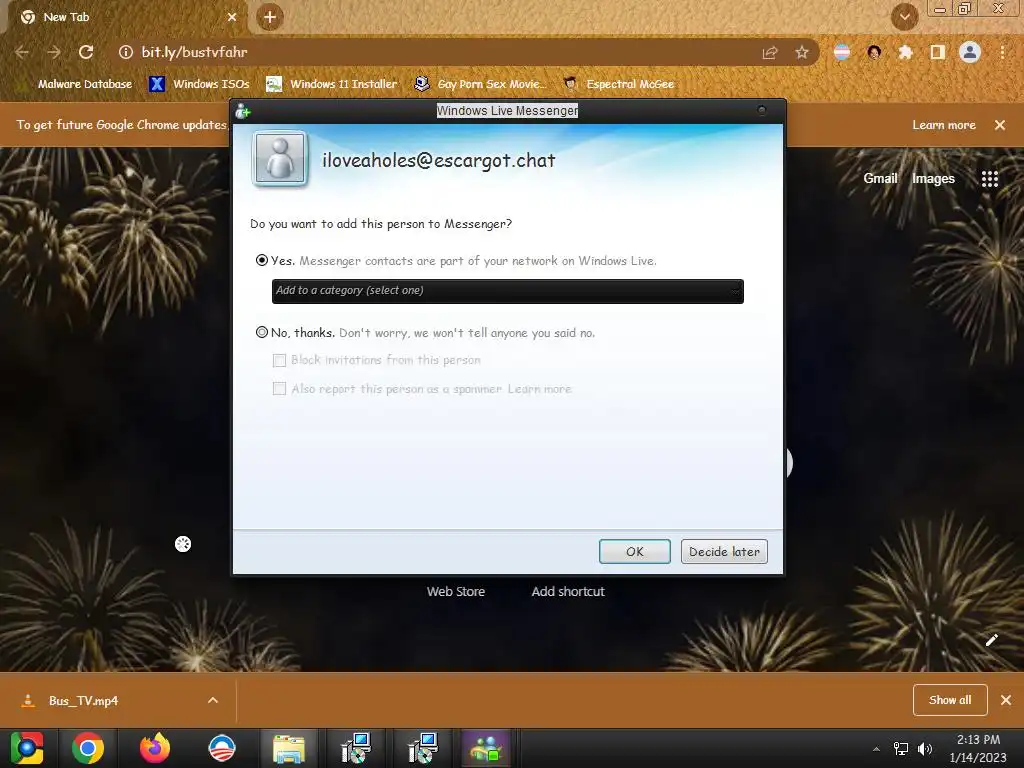Click the volume speaker tray icon
The width and height of the screenshot is (1024, 768).
[925, 749]
